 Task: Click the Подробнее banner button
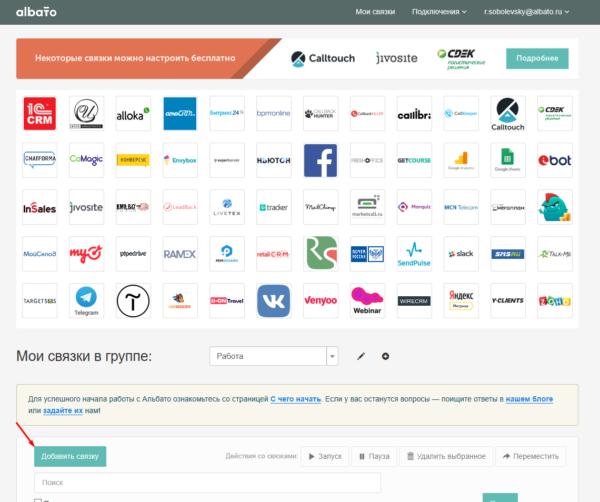tap(537, 58)
